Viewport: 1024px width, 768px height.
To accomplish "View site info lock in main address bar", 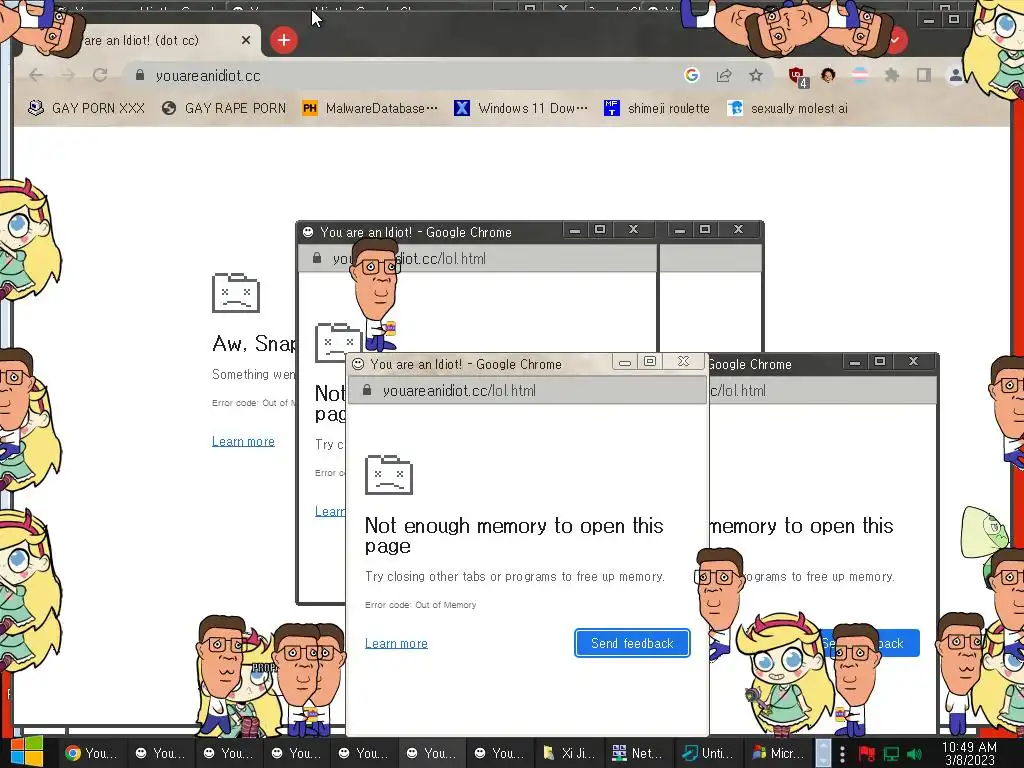I will (140, 76).
